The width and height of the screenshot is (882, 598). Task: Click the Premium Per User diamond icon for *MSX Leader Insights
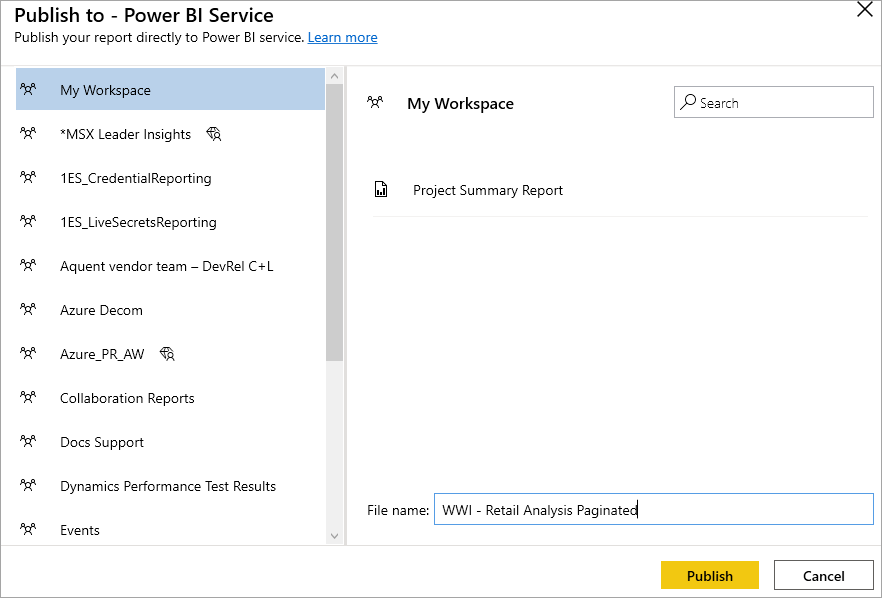[213, 133]
